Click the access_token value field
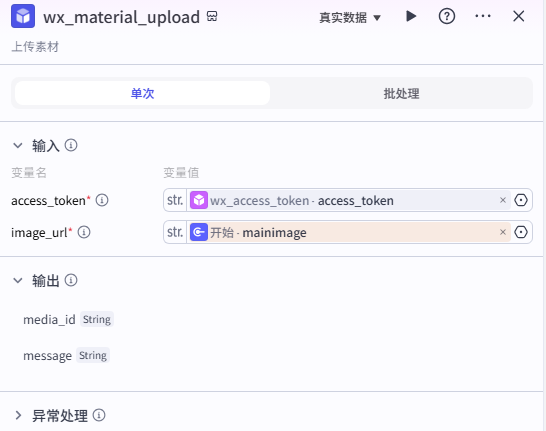This screenshot has width=546, height=431. tap(349, 200)
